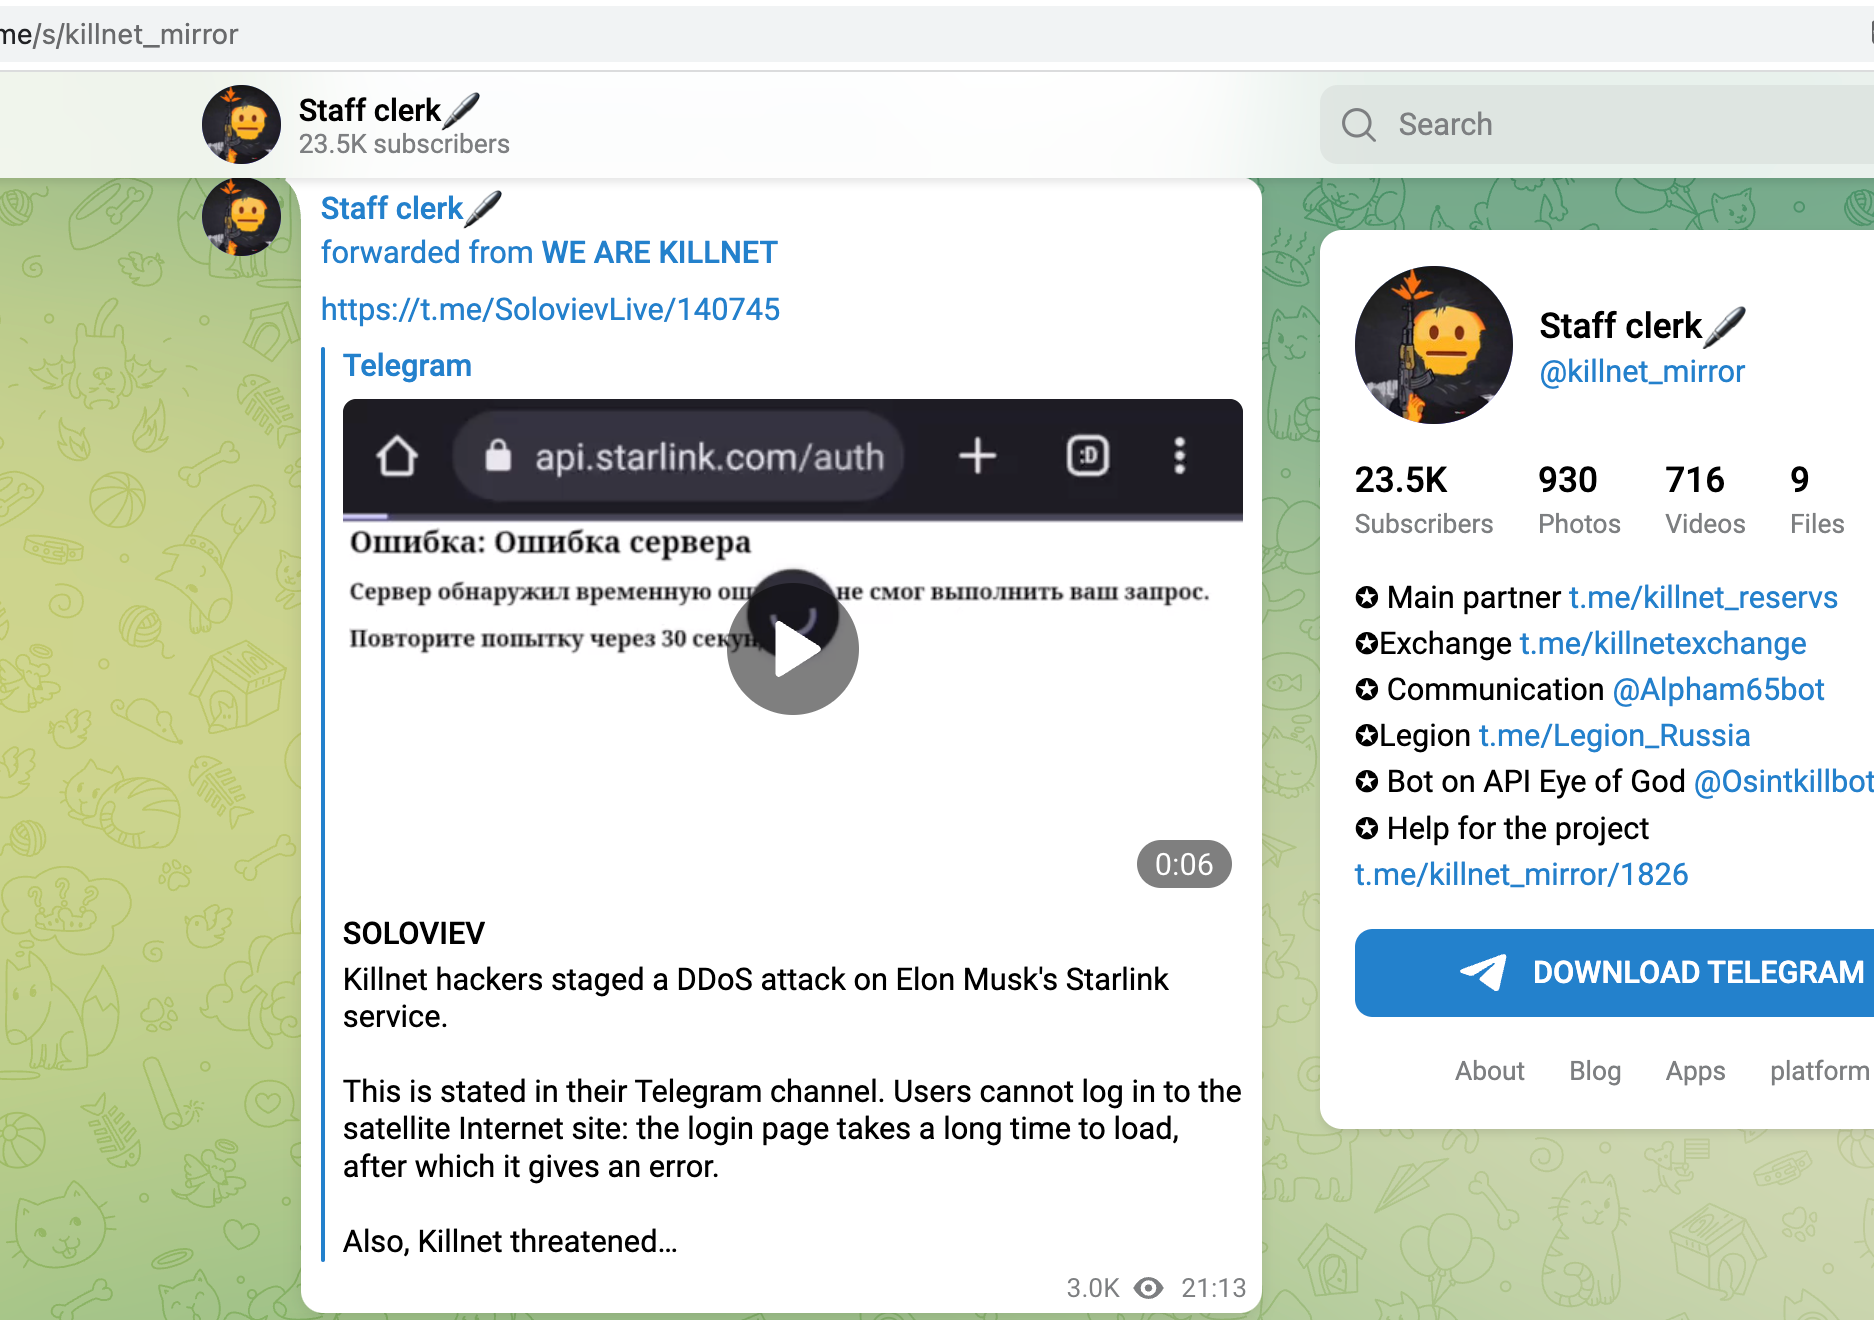Open the video thumbnail showing api.starlink.com/auth

(793, 648)
